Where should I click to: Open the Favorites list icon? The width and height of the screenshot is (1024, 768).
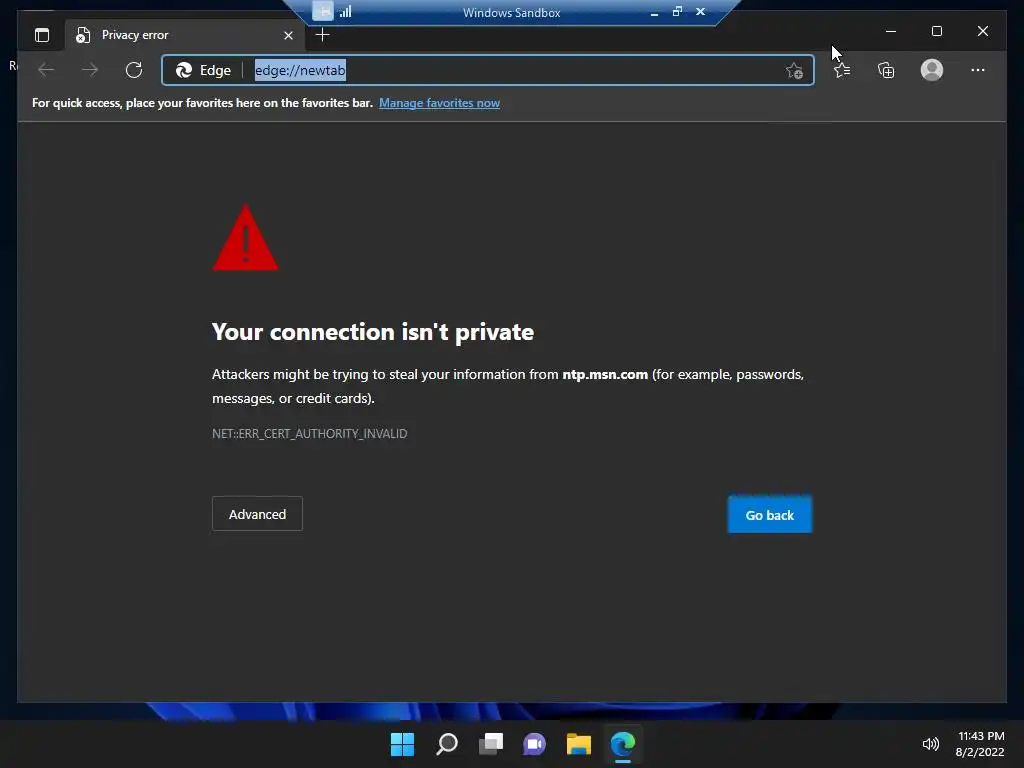842,70
